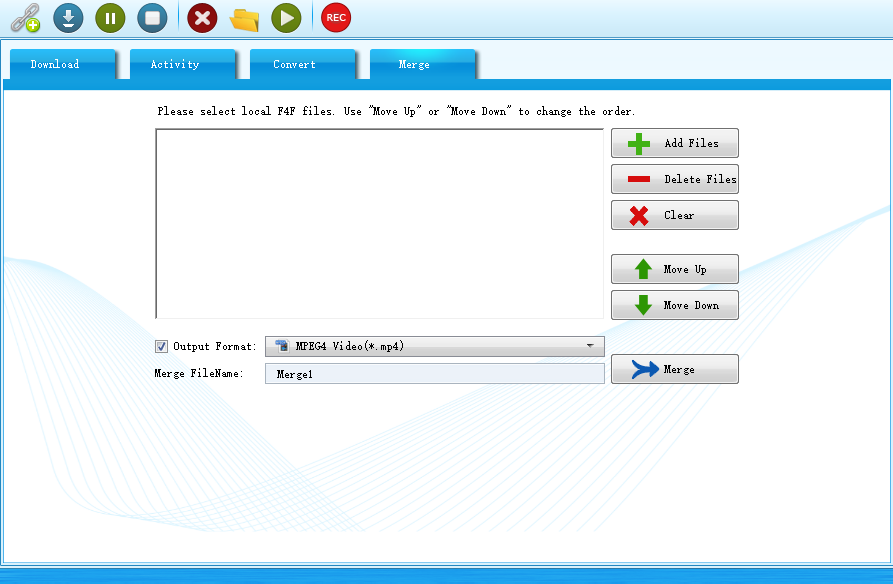Select the Merge tab
This screenshot has width=893, height=584.
pyautogui.click(x=423, y=64)
